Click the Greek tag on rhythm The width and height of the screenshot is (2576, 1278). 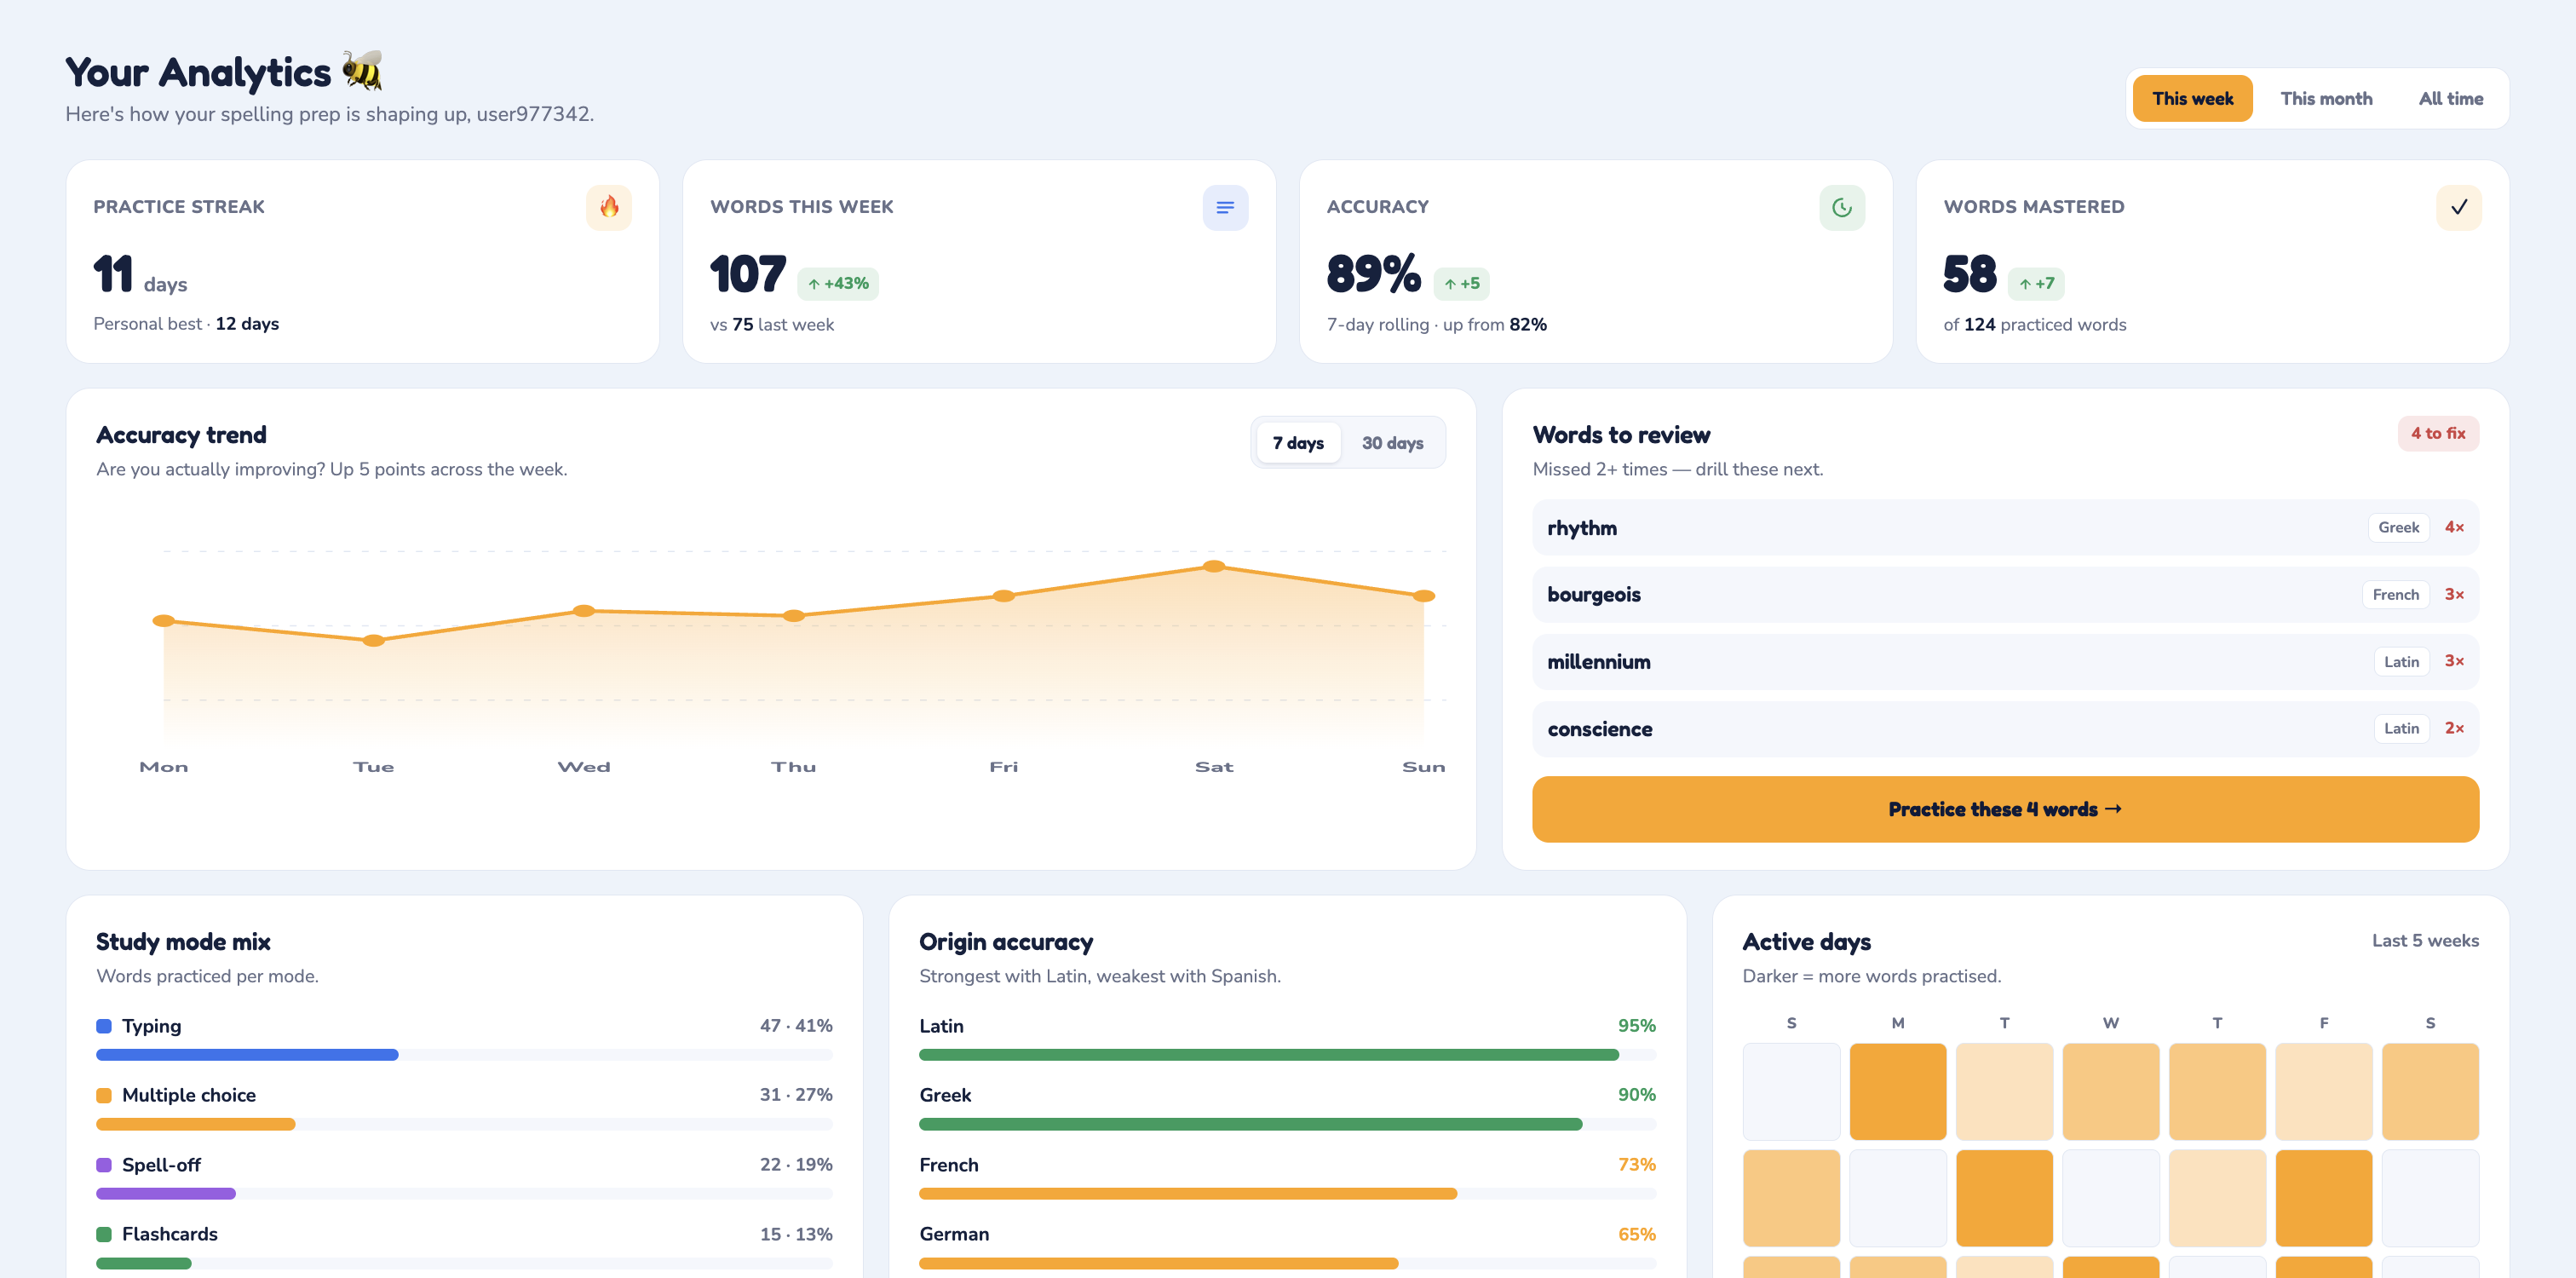[x=2398, y=527]
